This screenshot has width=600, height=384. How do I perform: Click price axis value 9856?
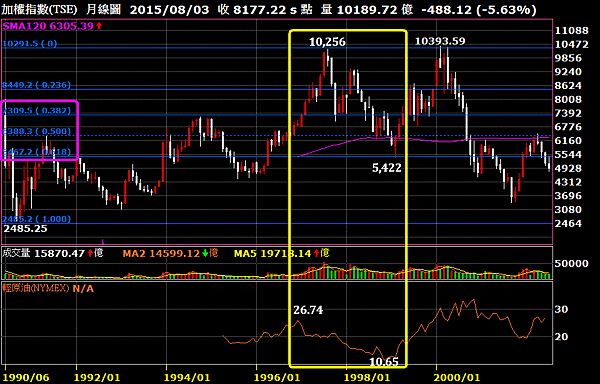[x=568, y=58]
